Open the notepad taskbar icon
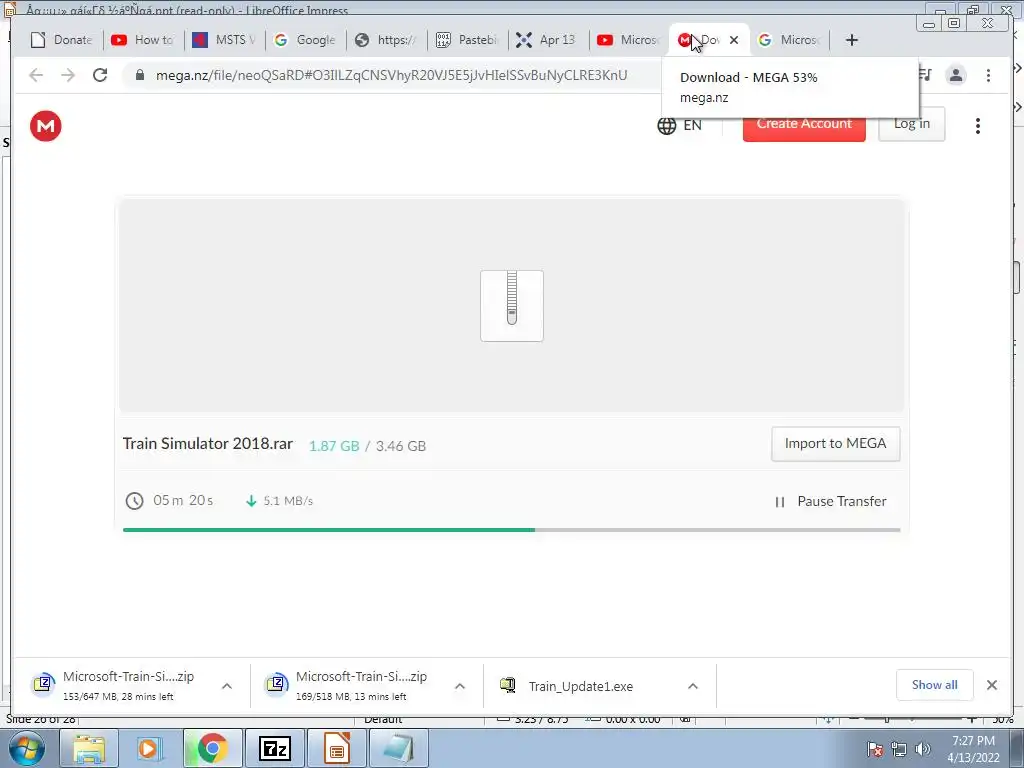Screen dimensions: 1024x768 (x=399, y=748)
